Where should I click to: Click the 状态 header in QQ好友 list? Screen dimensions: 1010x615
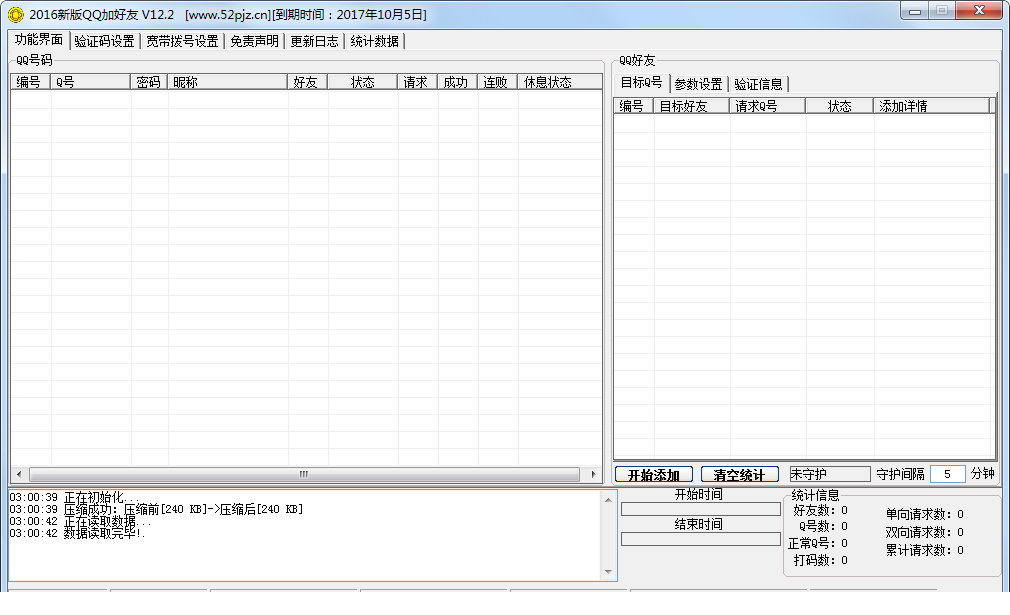[x=839, y=106]
